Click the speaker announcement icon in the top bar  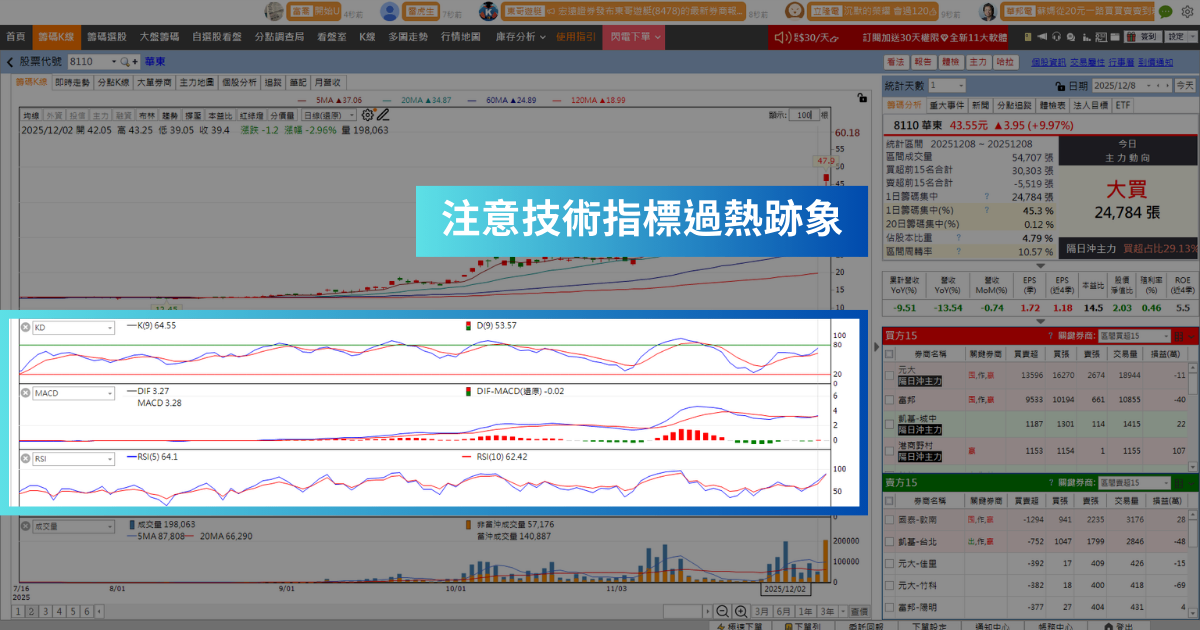pos(782,38)
